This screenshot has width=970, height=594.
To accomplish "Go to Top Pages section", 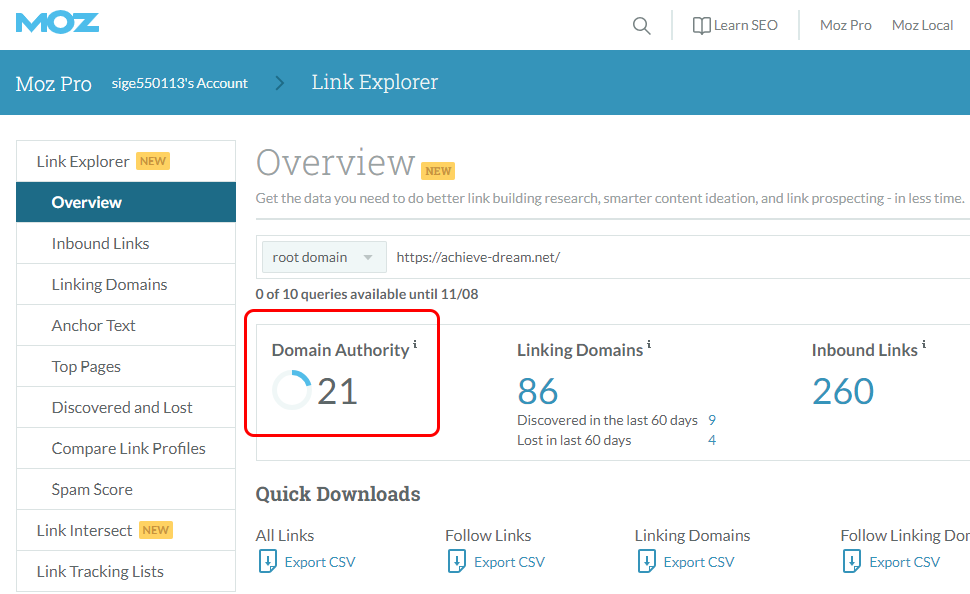I will [126, 366].
